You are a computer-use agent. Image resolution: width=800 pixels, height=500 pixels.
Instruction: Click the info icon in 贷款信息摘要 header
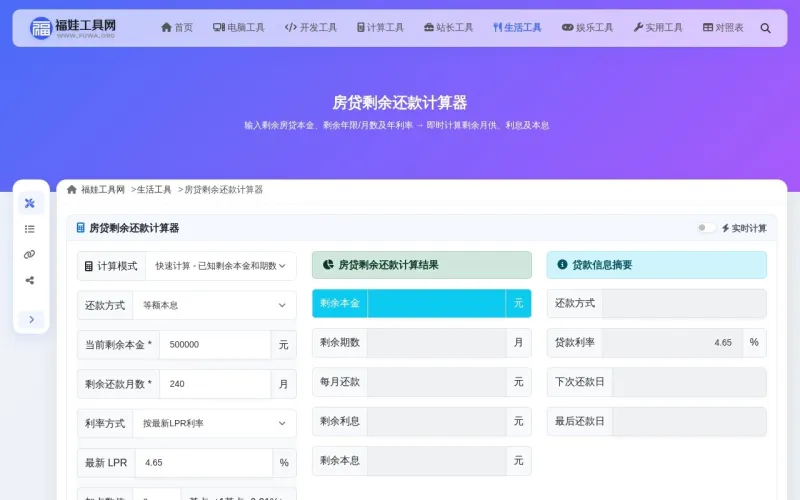click(562, 264)
